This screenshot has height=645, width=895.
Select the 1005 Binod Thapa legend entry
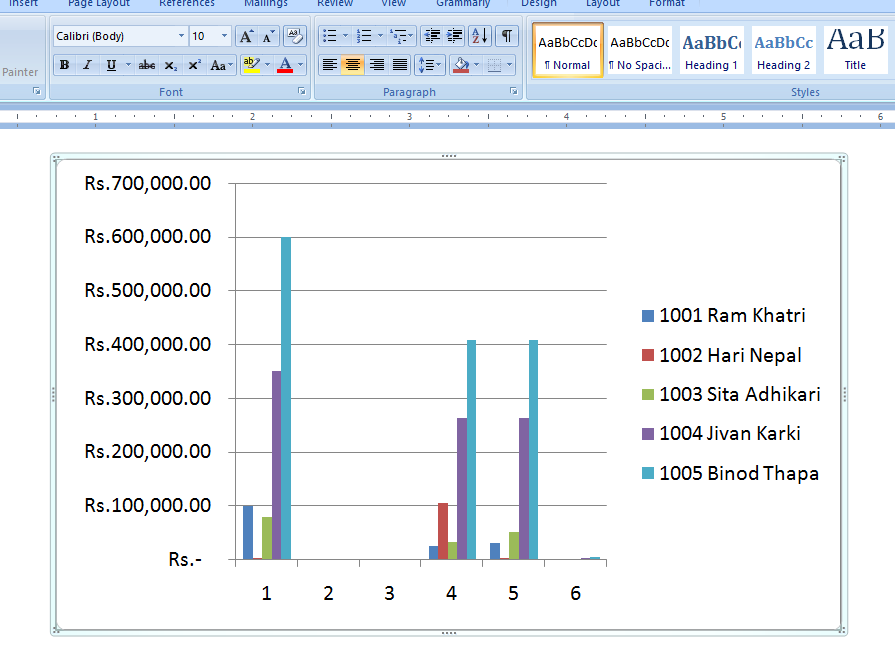coord(730,474)
